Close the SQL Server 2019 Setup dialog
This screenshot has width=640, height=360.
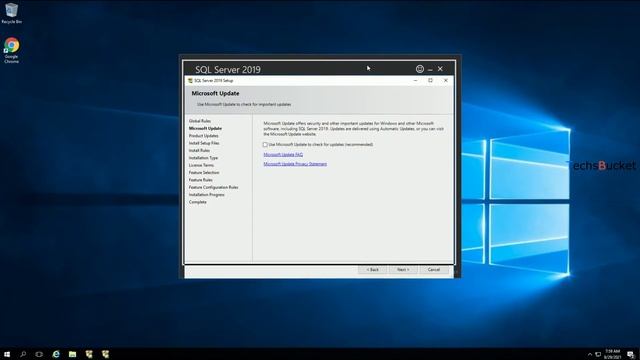pyautogui.click(x=446, y=80)
